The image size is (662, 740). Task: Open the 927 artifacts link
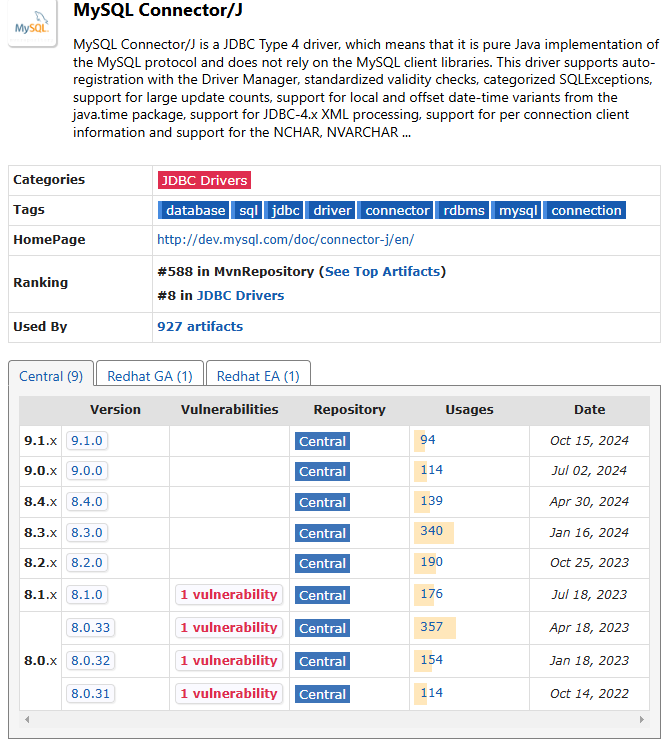[x=200, y=327]
